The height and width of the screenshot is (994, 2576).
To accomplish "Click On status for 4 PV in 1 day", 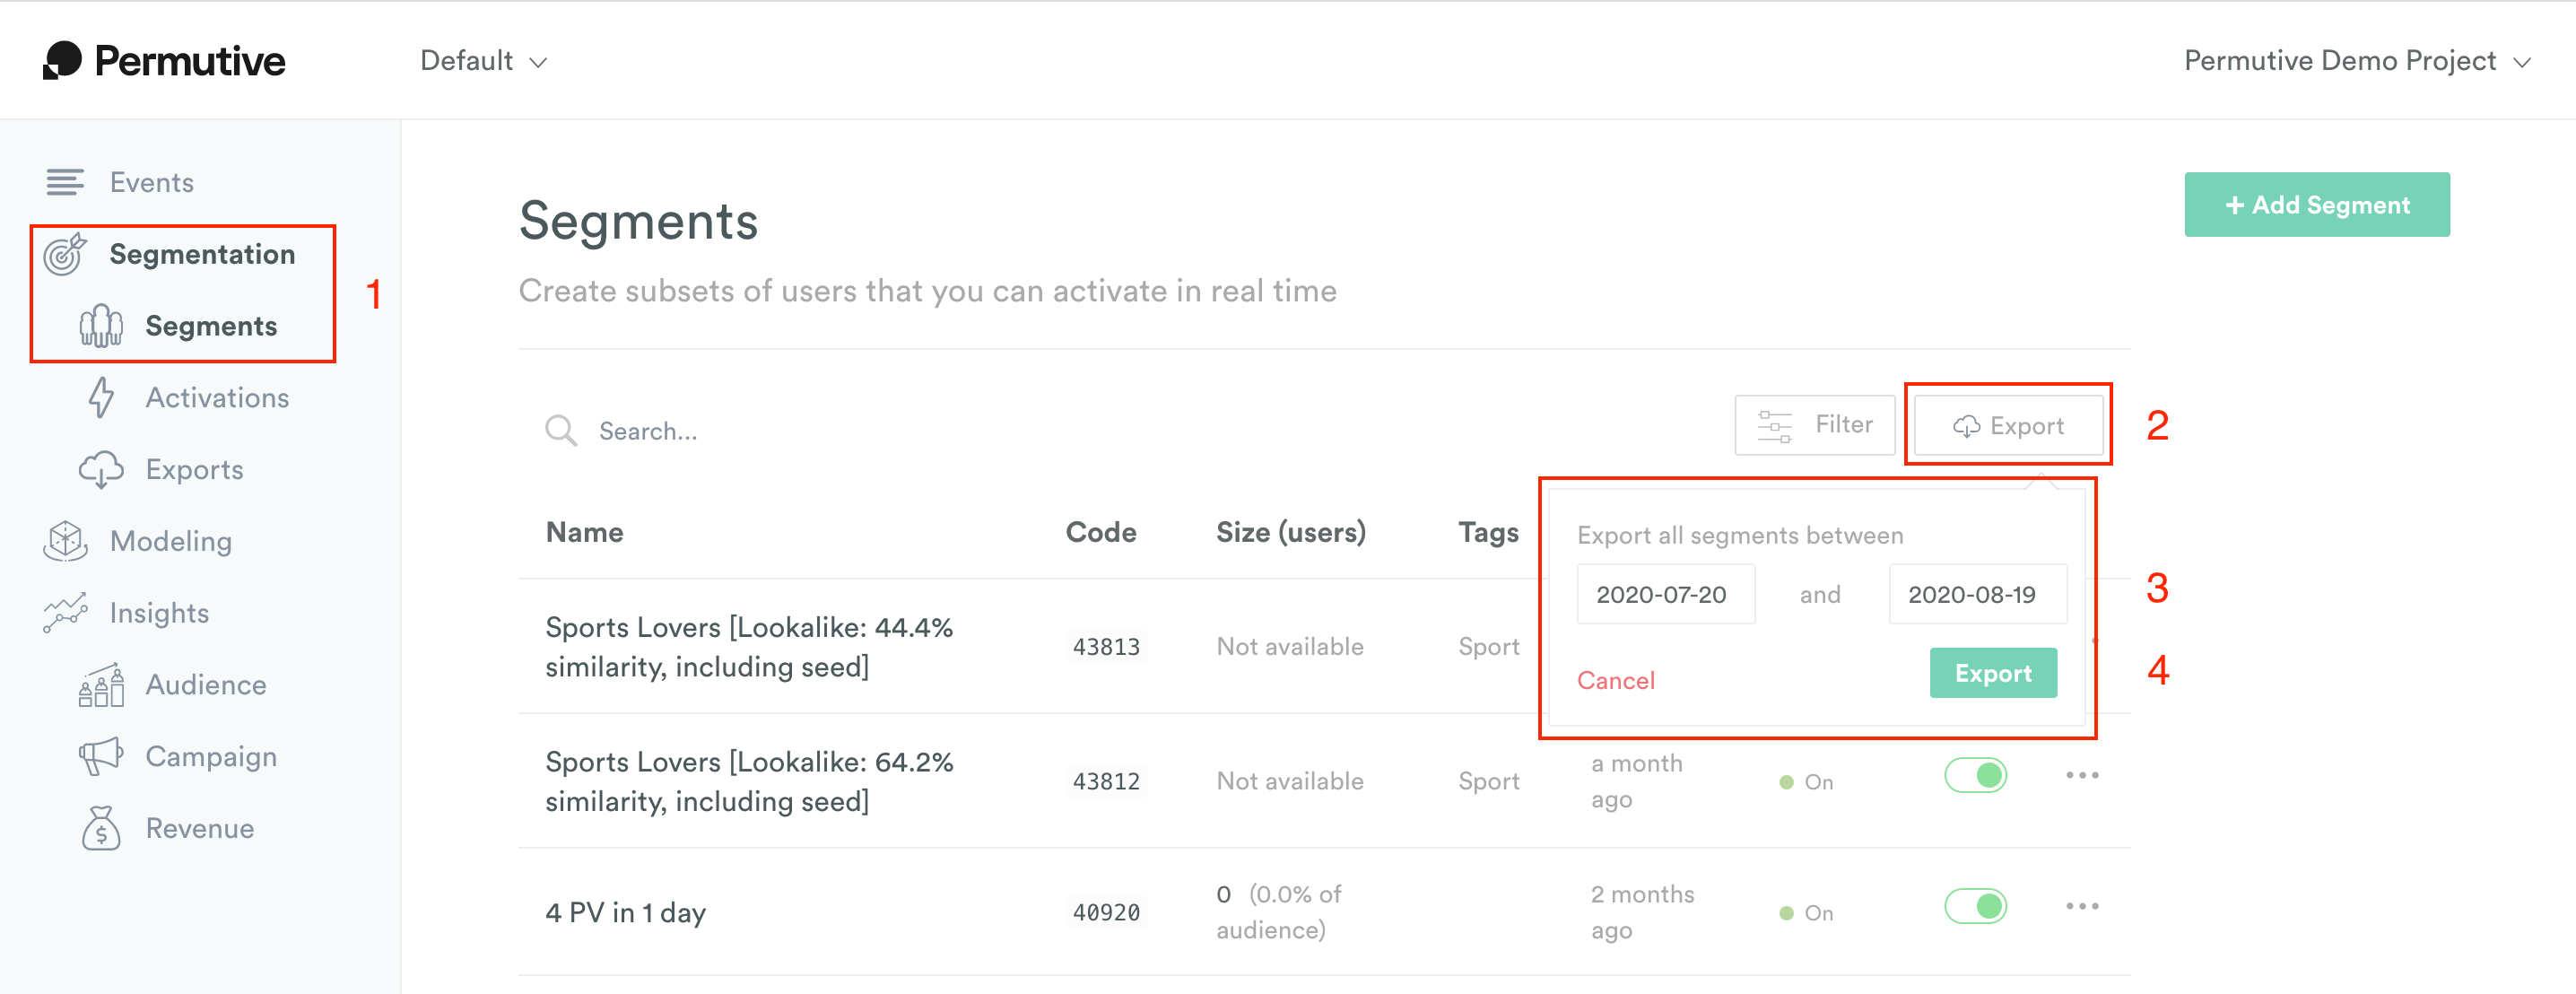I will pos(1807,914).
